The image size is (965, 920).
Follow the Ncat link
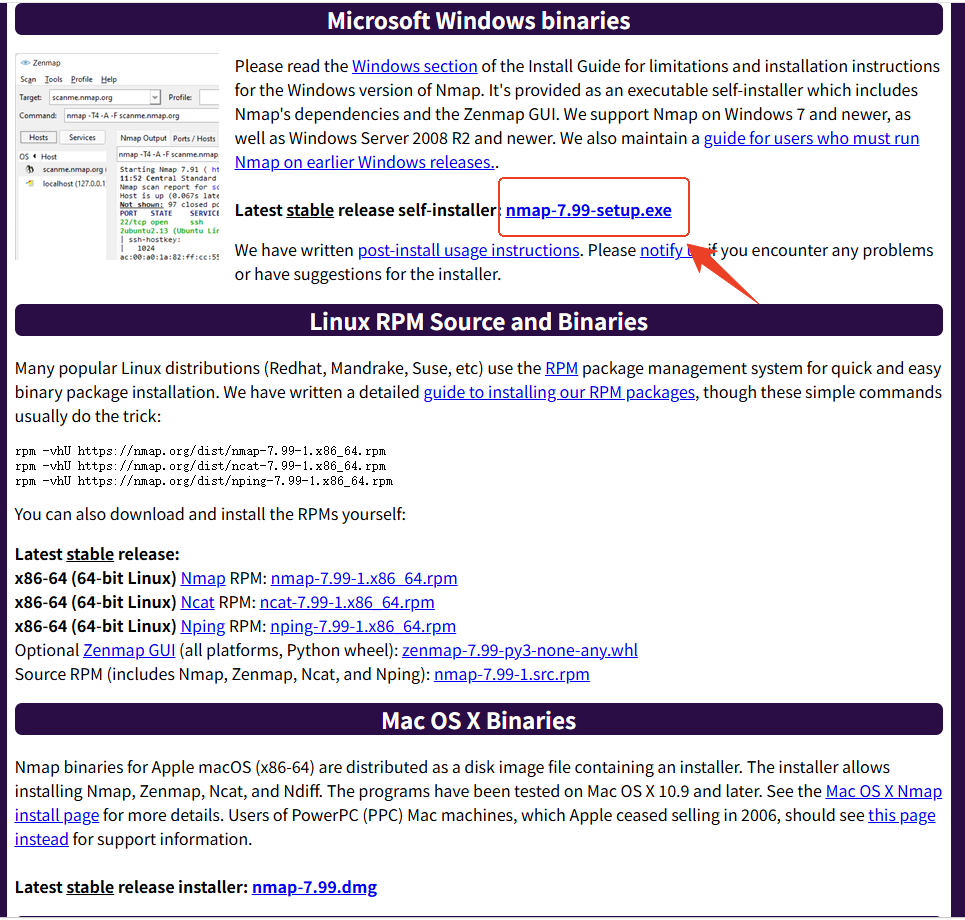[x=198, y=602]
